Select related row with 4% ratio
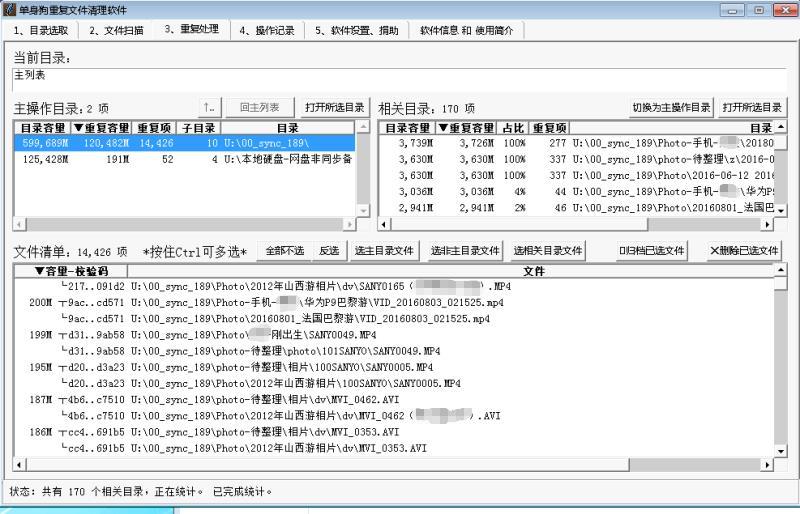 coord(577,191)
